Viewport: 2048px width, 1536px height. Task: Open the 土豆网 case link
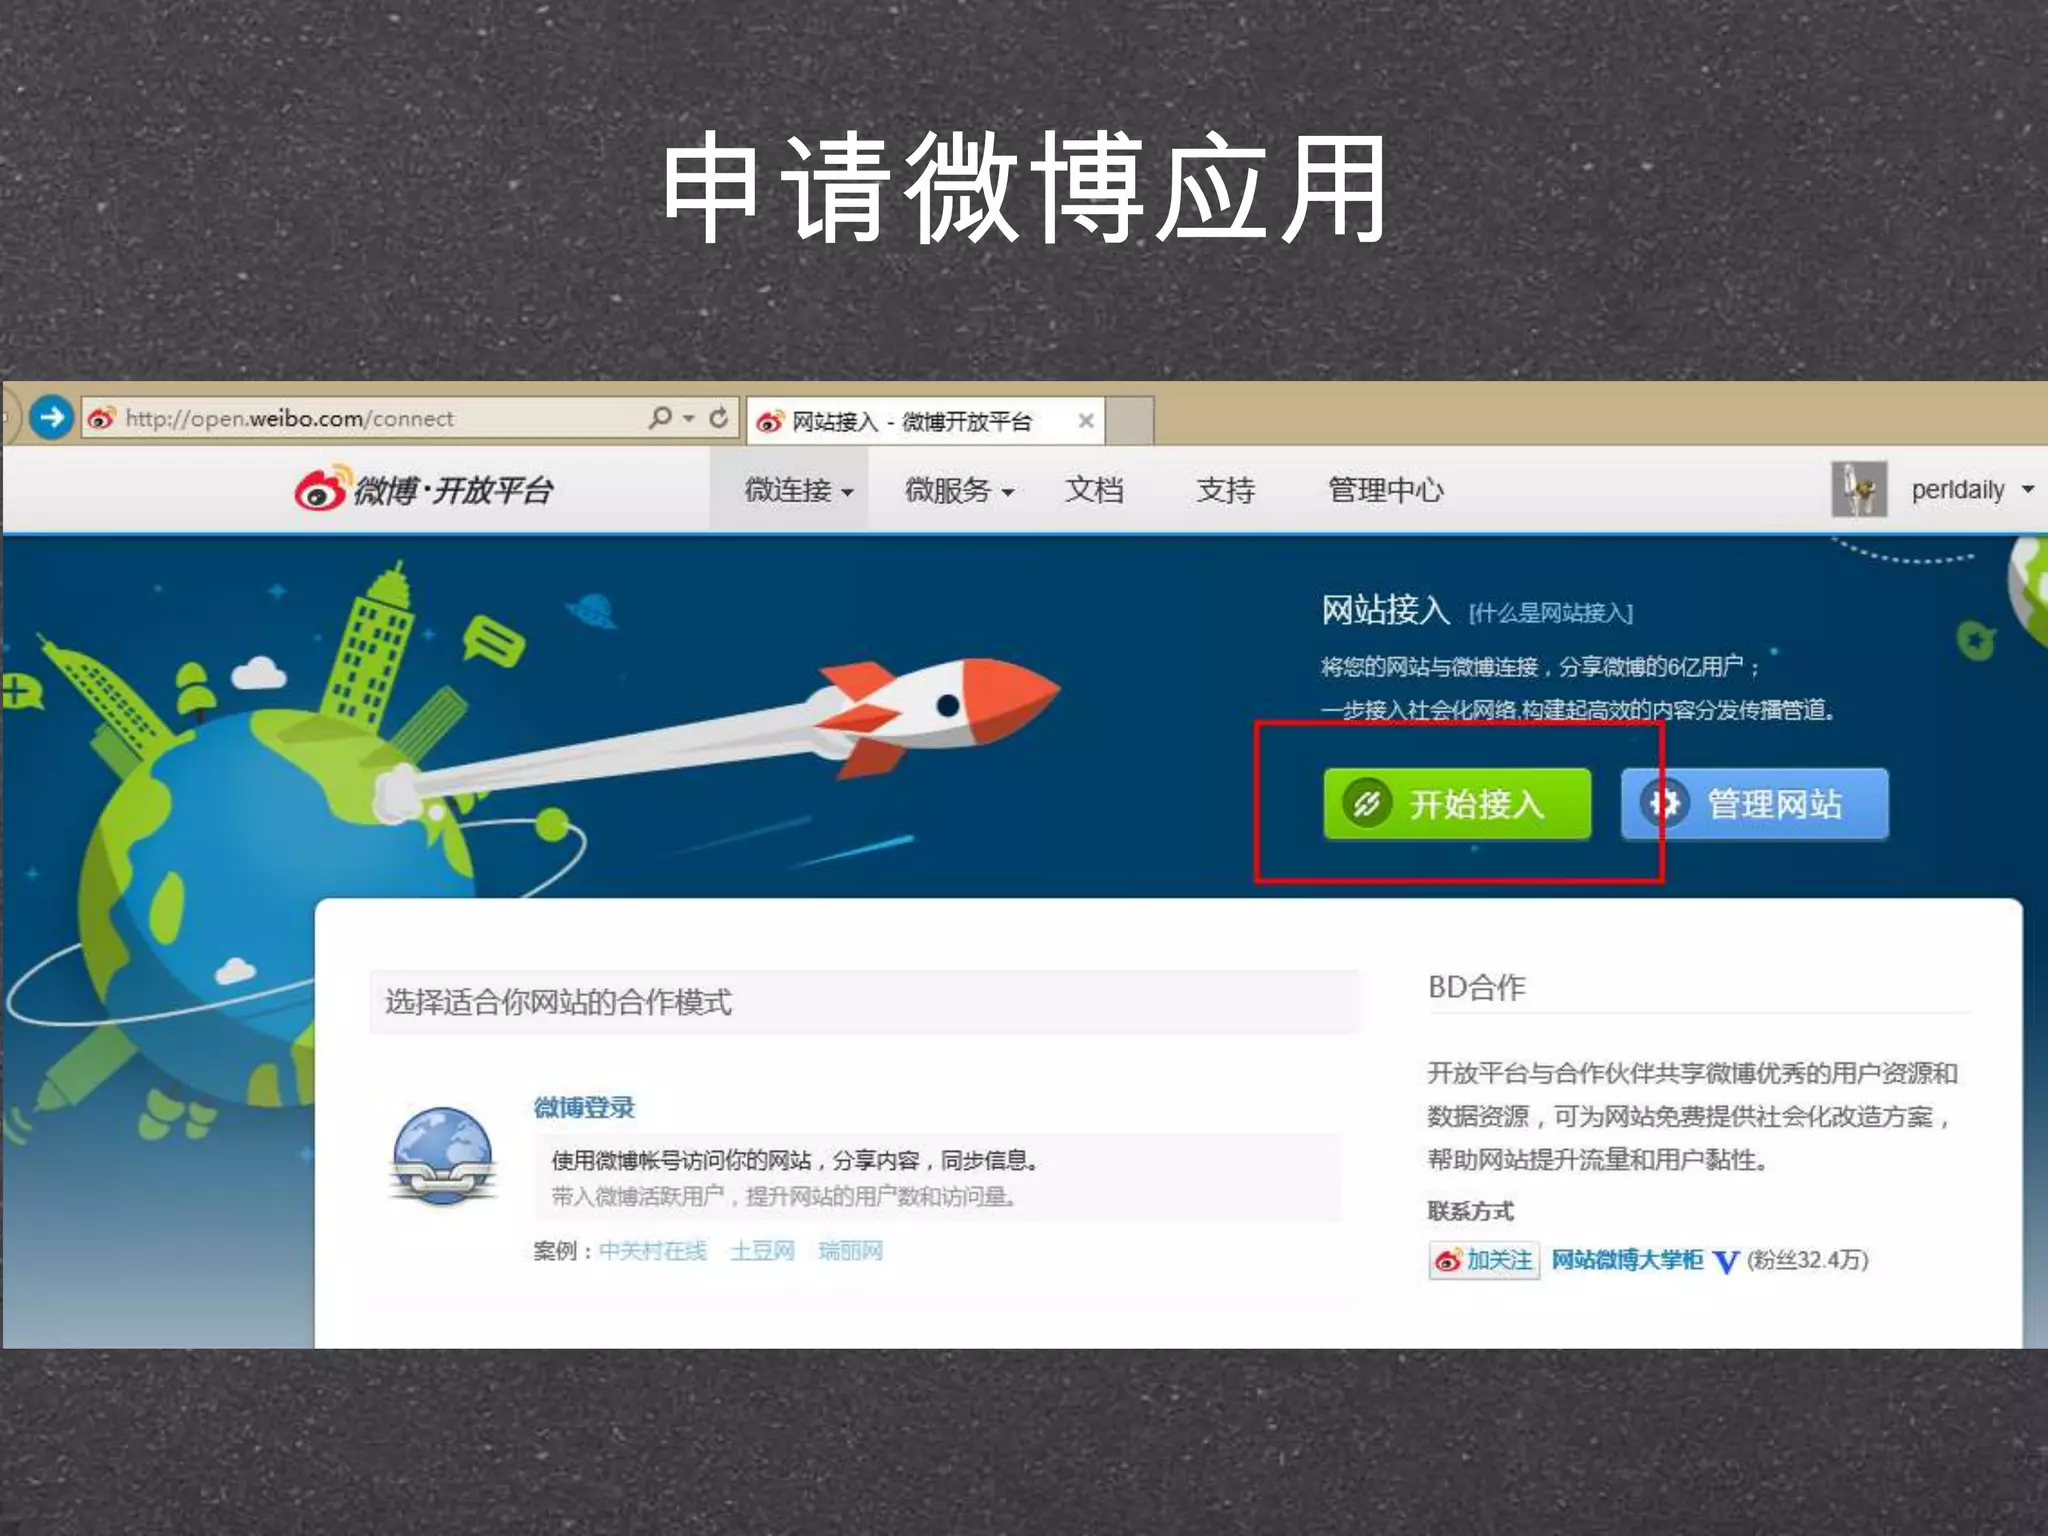point(762,1251)
